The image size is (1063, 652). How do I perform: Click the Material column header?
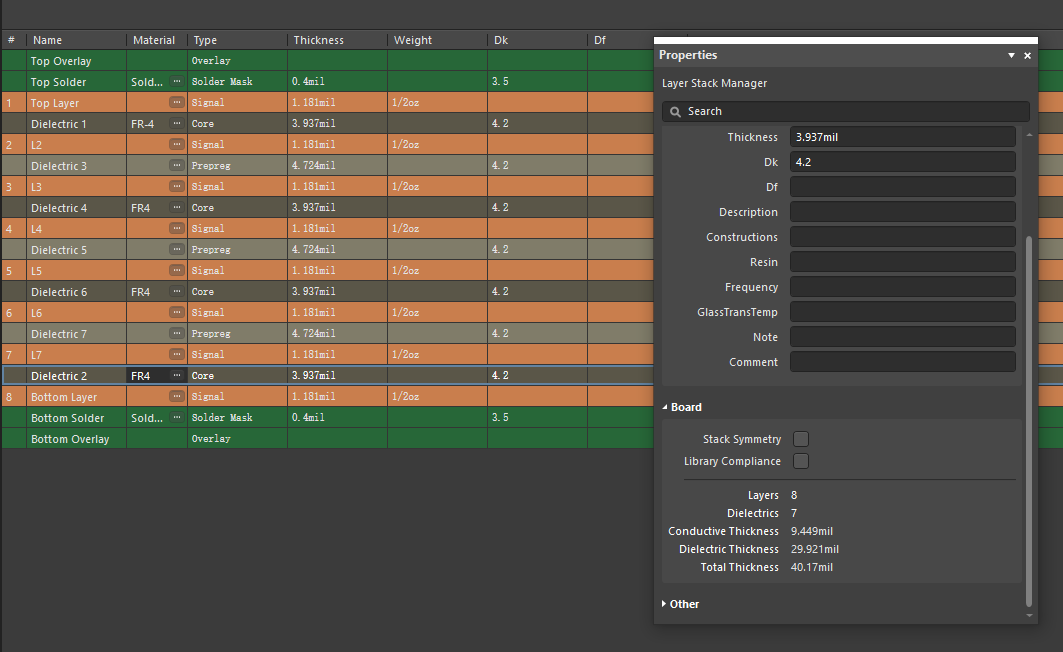point(153,40)
